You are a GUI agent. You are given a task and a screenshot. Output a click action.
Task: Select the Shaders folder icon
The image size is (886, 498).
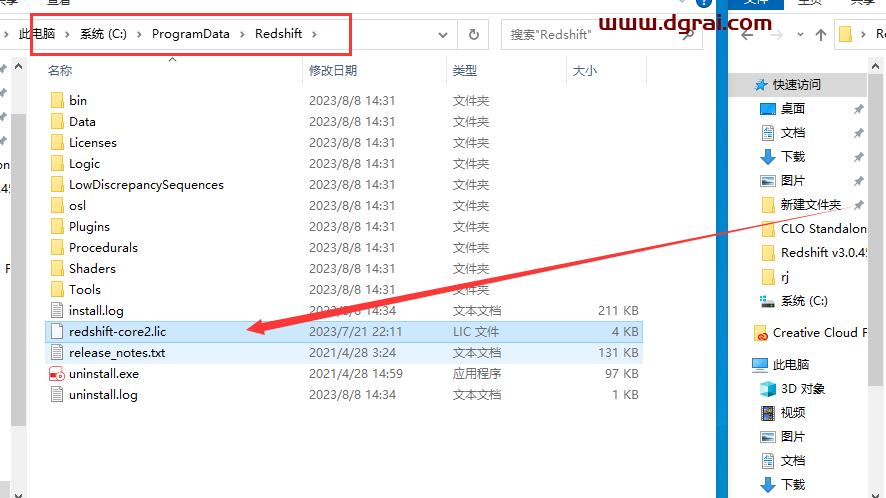pos(57,269)
